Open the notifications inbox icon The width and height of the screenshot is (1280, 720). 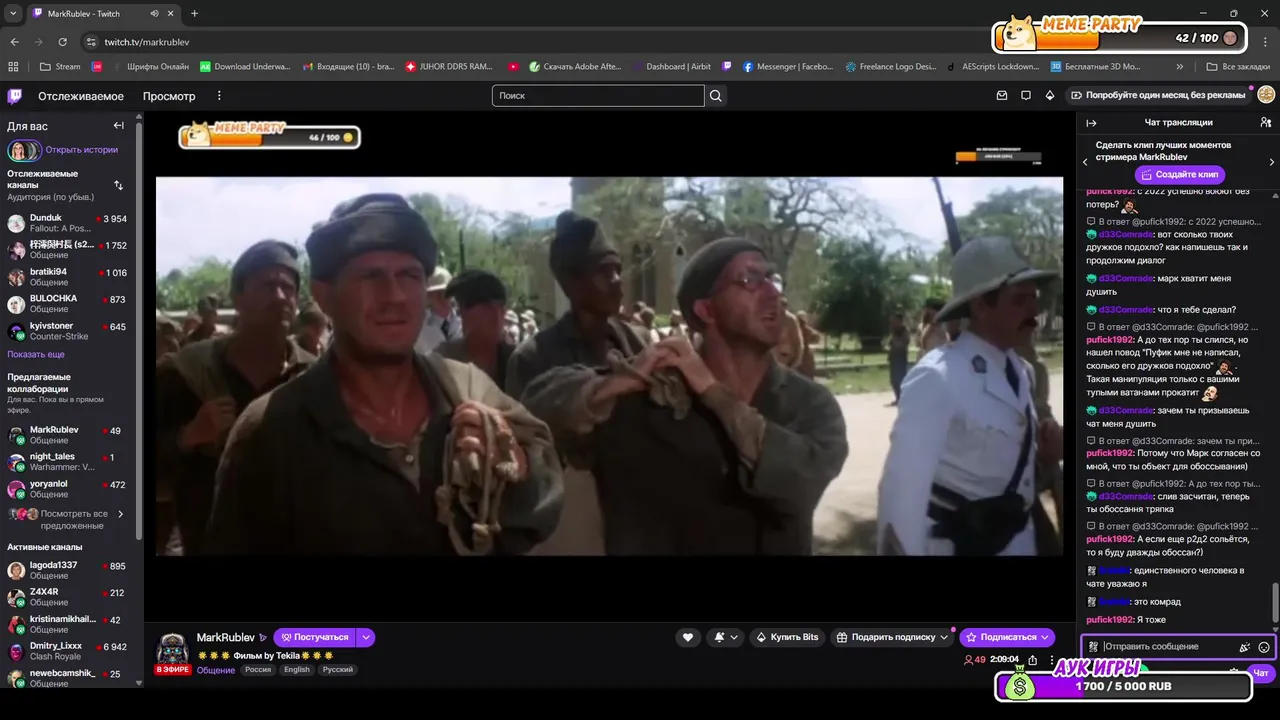[1002, 96]
